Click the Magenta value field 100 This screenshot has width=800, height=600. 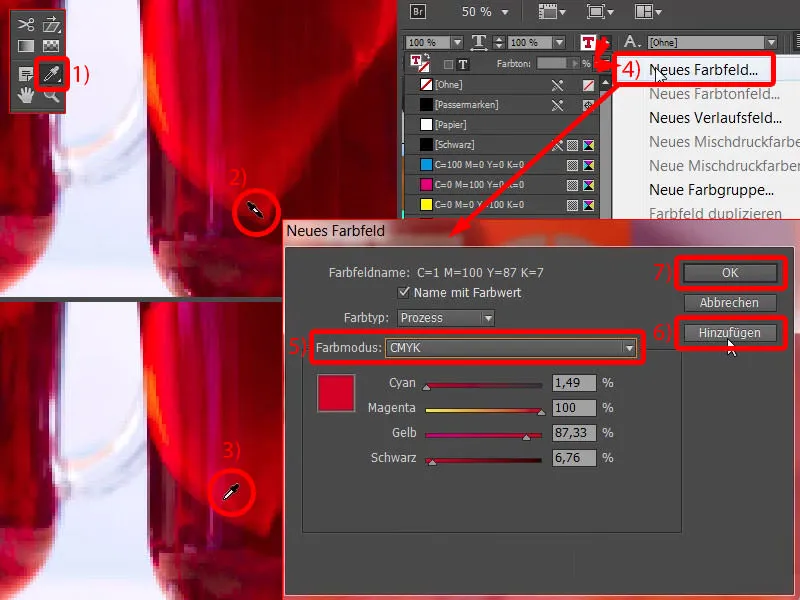pos(574,408)
